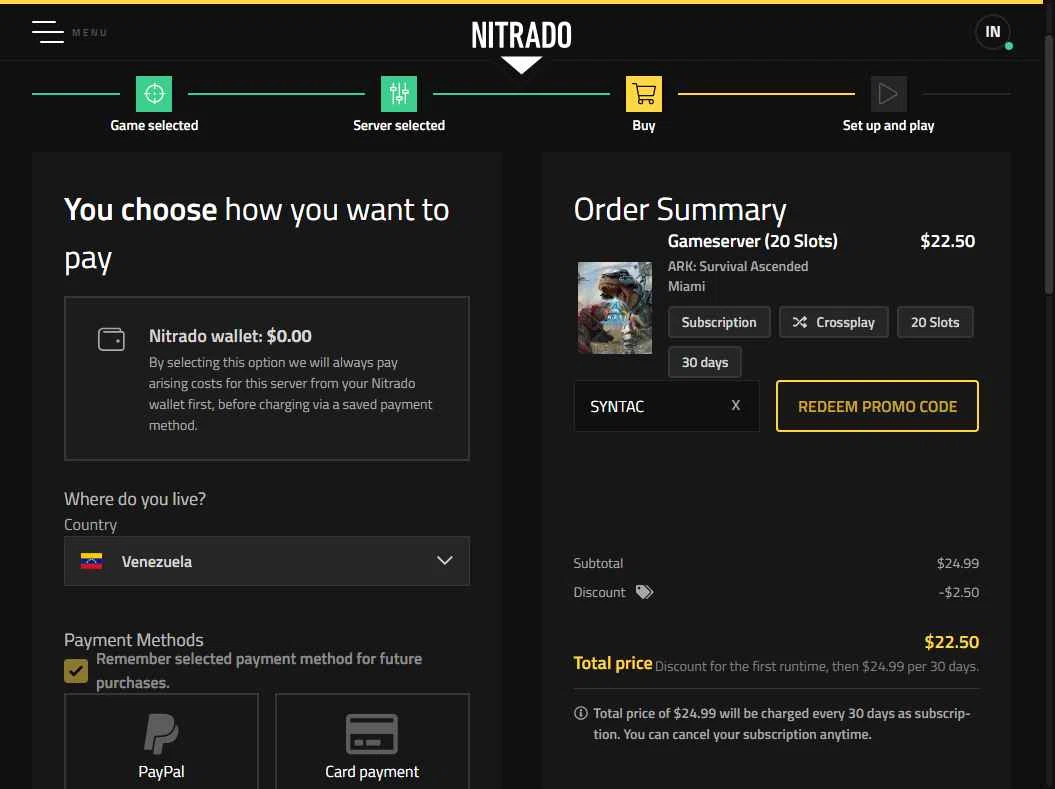Click the page vertical scrollbar
1055x789 pixels.
tap(1049, 165)
